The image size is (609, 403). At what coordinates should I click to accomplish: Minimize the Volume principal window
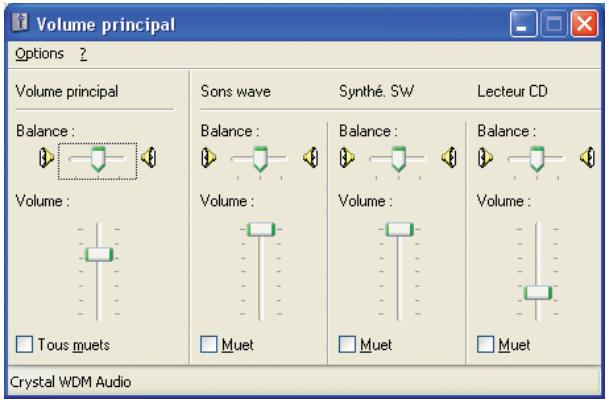click(x=524, y=24)
